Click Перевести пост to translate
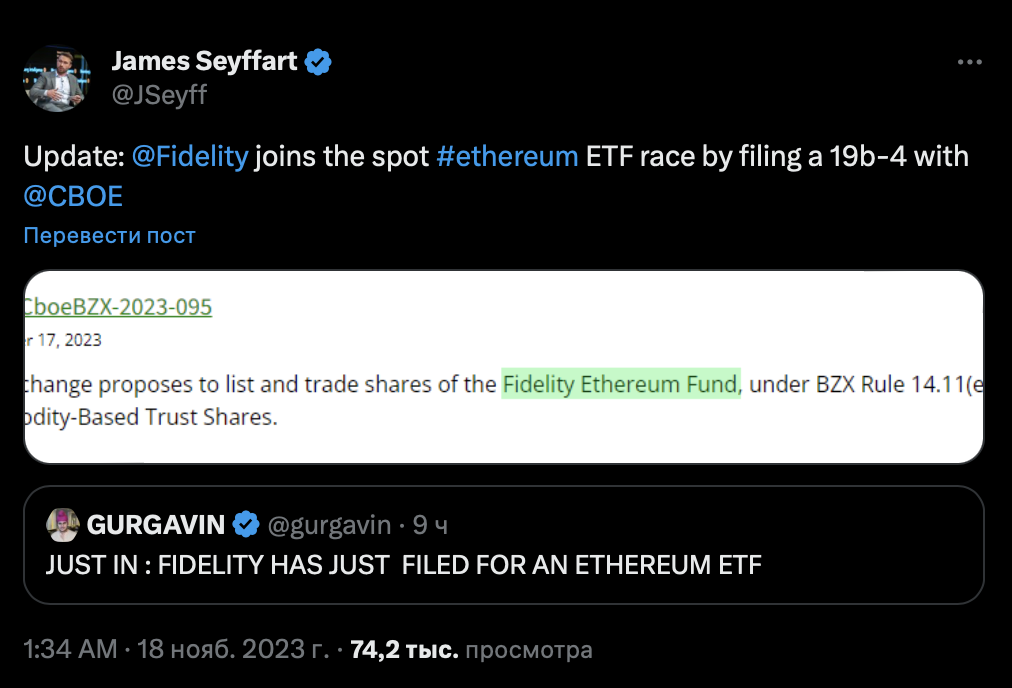1012x688 pixels. pyautogui.click(x=109, y=236)
